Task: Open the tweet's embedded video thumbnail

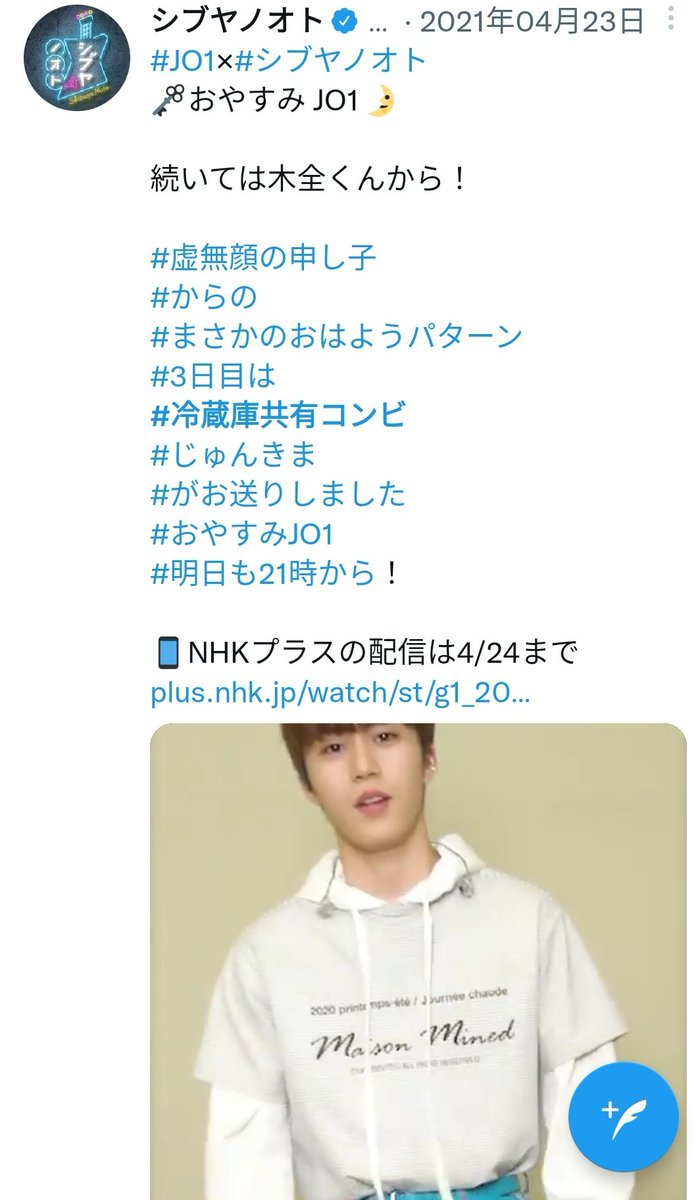Action: 418,961
